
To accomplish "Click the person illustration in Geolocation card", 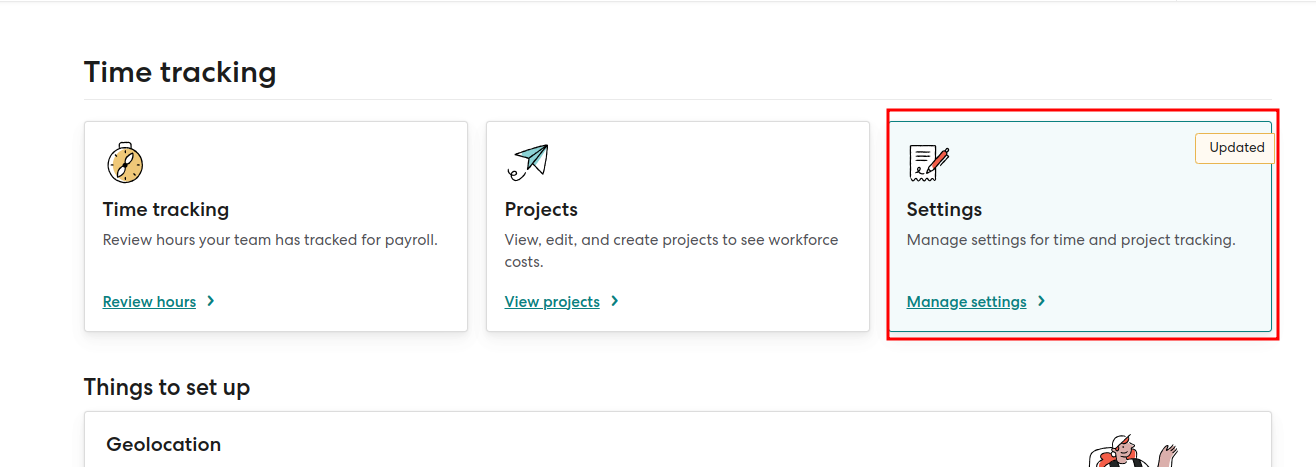I will (x=1130, y=452).
